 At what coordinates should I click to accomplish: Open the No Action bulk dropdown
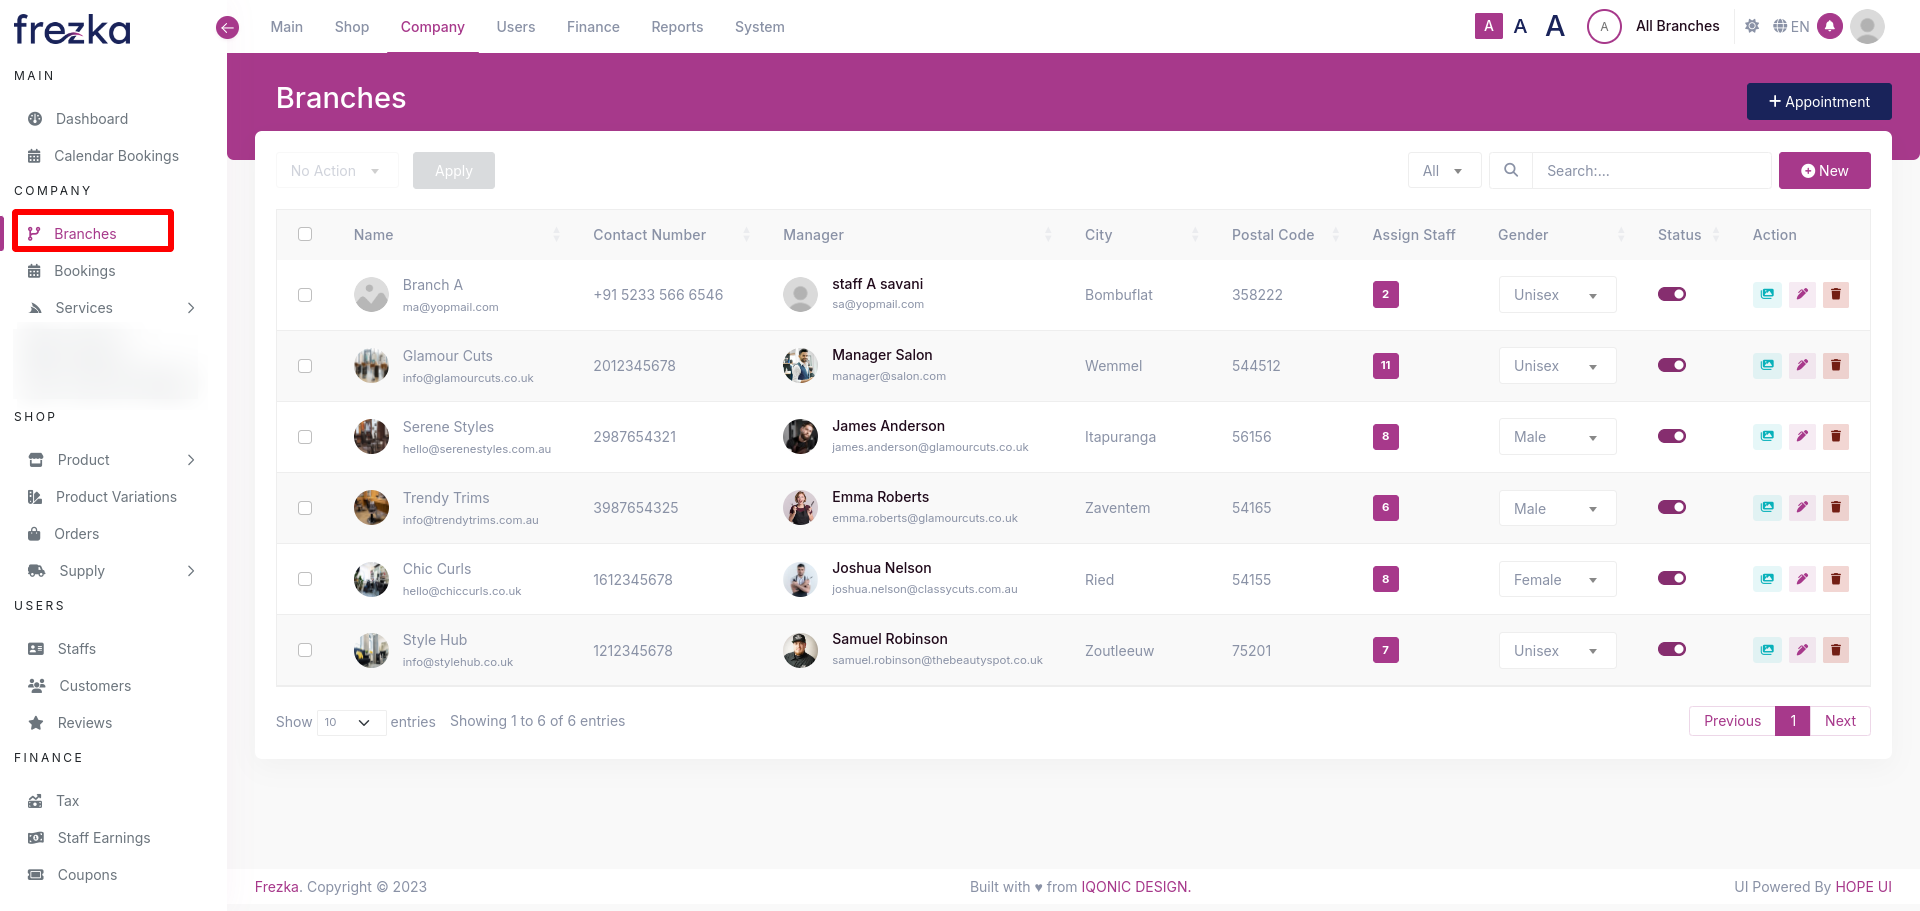point(336,171)
